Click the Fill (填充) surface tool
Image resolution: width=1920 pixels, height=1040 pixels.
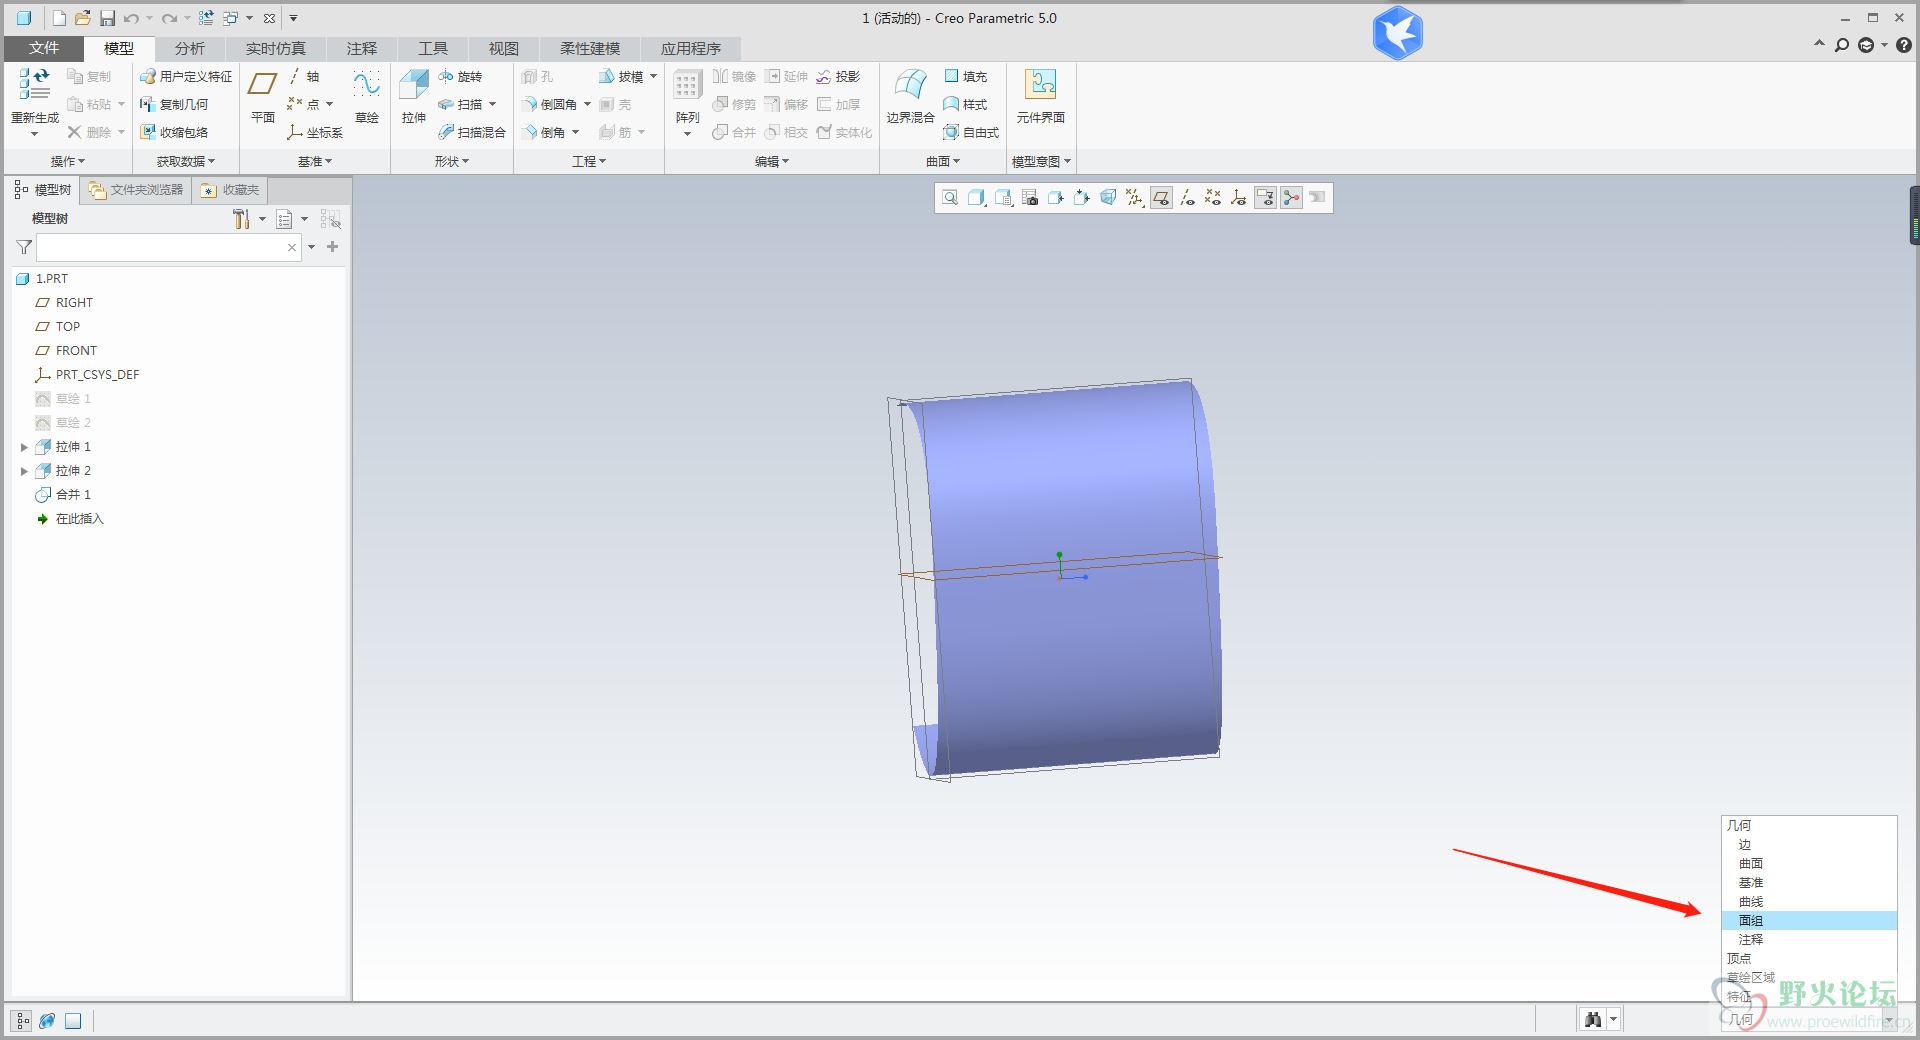tap(965, 77)
